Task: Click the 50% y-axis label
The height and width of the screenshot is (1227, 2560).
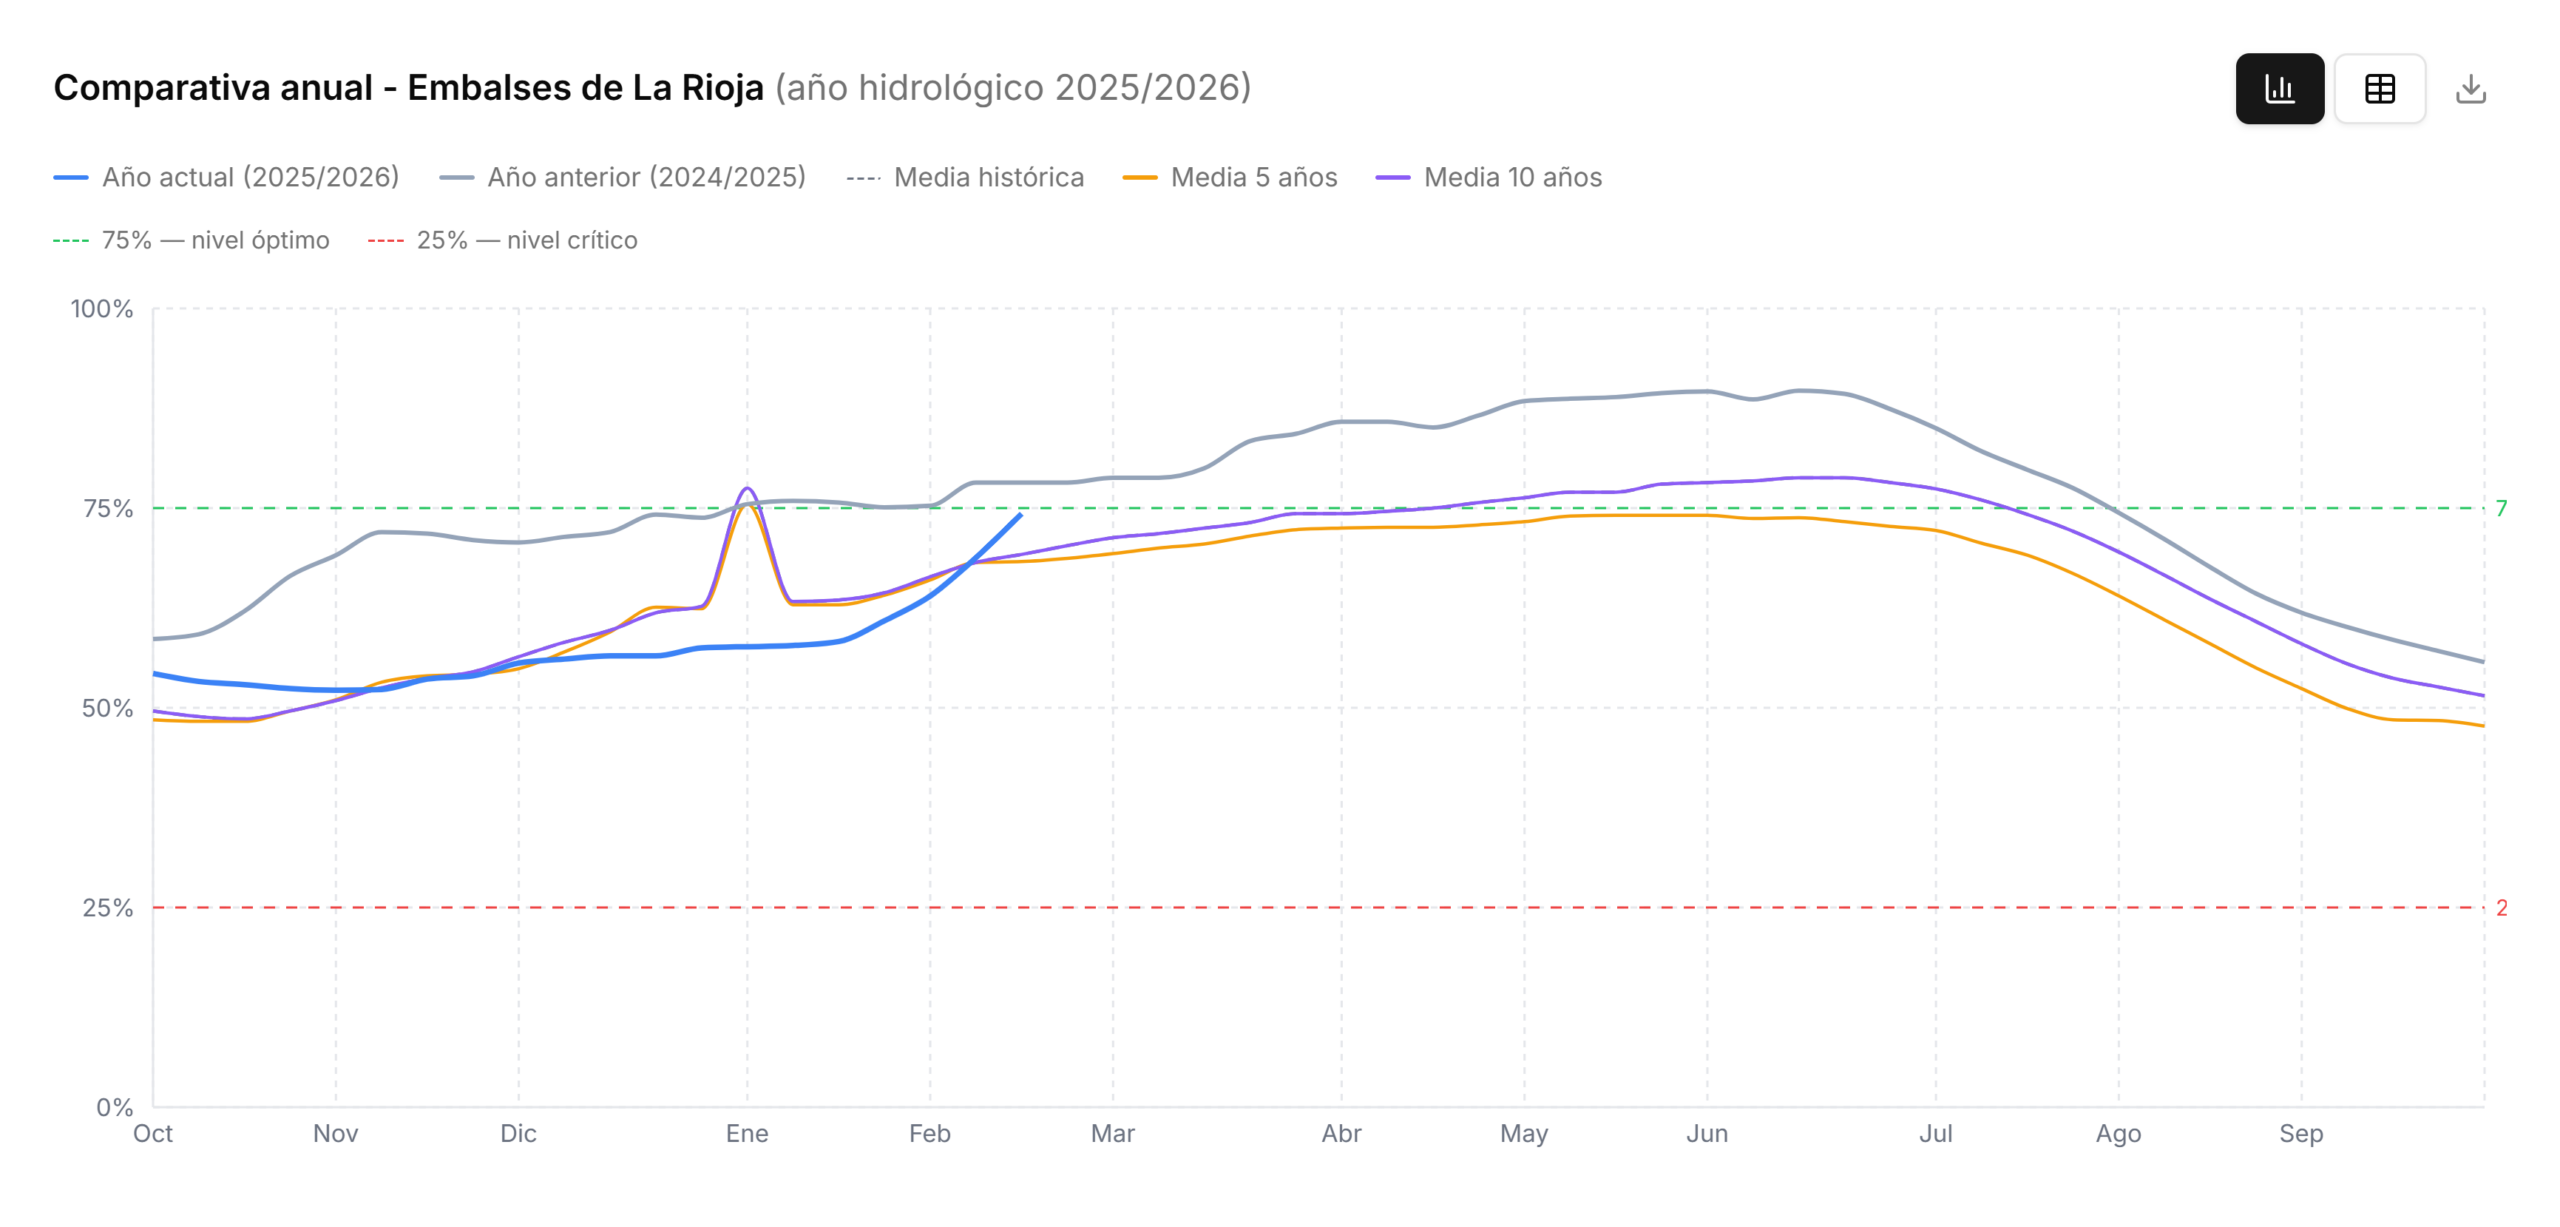Action: [107, 708]
